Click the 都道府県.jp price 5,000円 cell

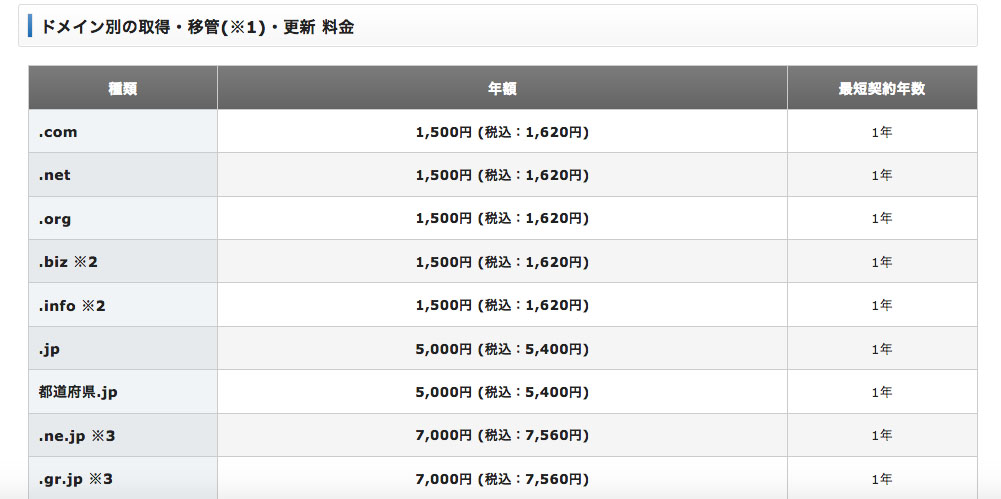(x=502, y=392)
